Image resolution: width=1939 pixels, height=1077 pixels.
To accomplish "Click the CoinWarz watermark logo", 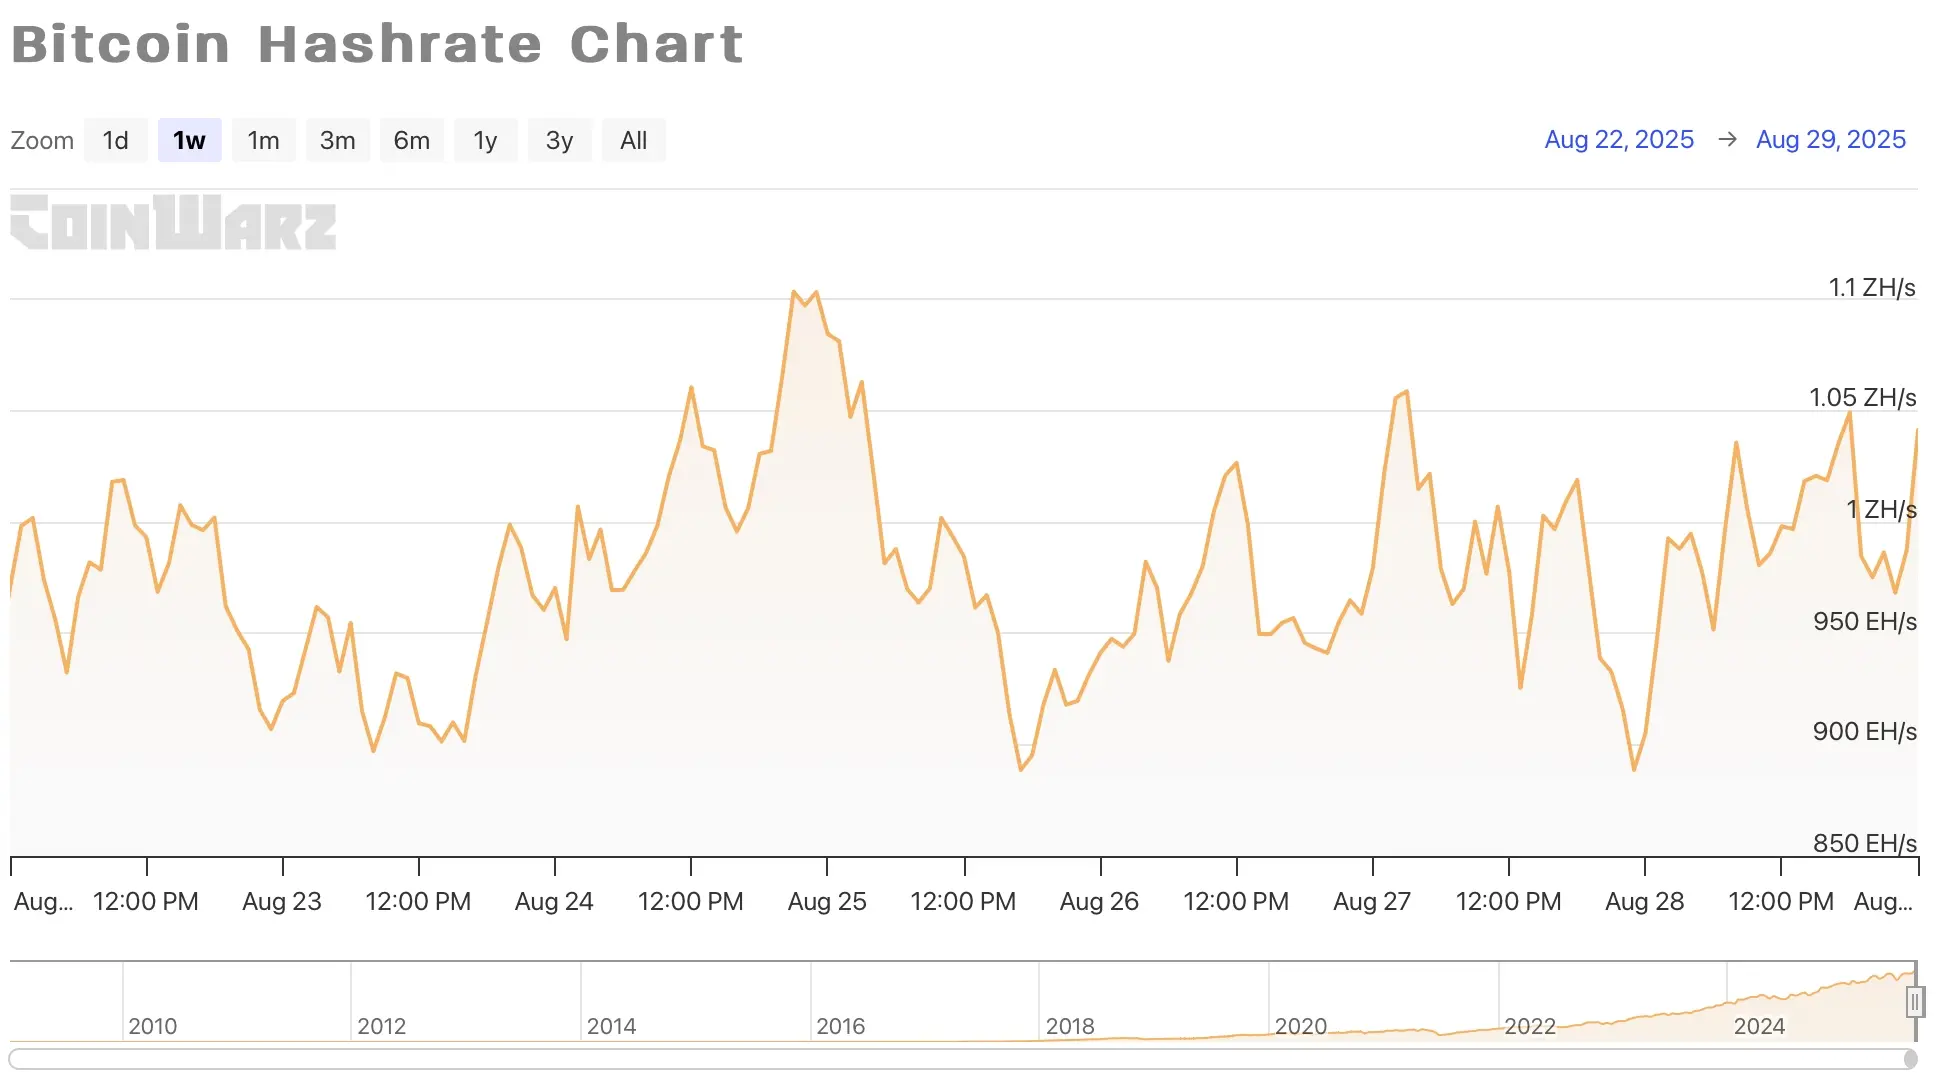I will 173,222.
